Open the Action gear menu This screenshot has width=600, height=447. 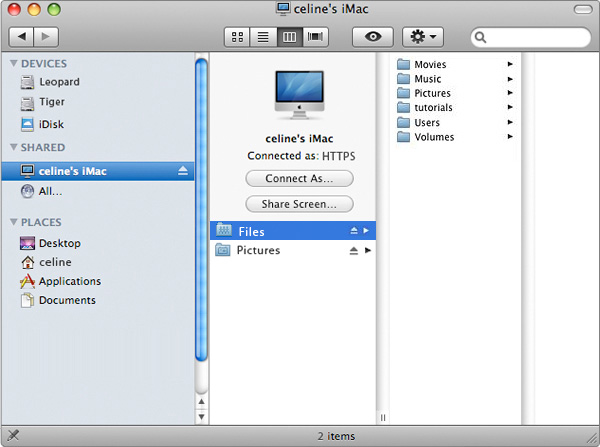click(x=423, y=37)
